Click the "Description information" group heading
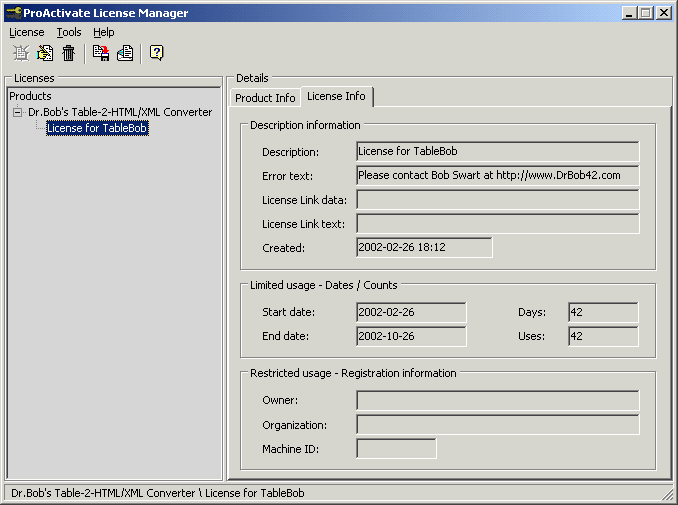This screenshot has height=505, width=678. click(x=305, y=125)
